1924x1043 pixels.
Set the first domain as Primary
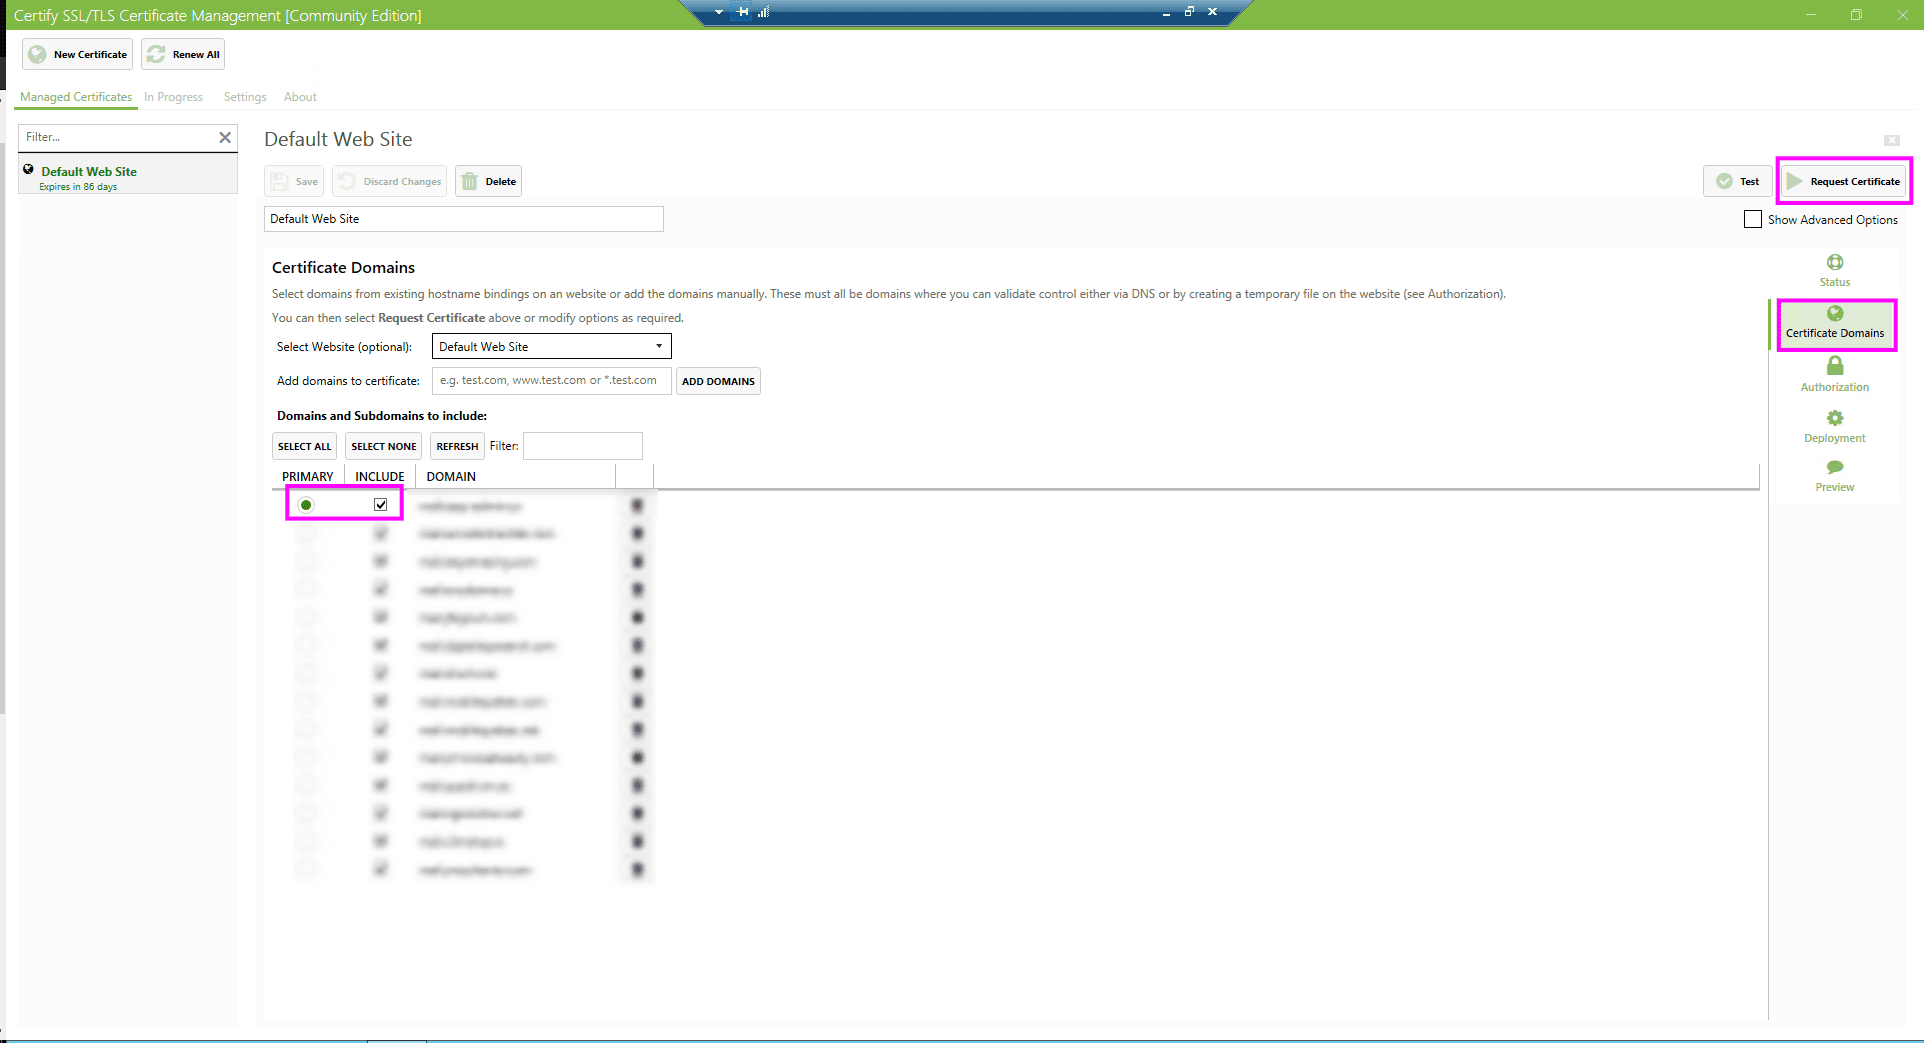tap(306, 505)
